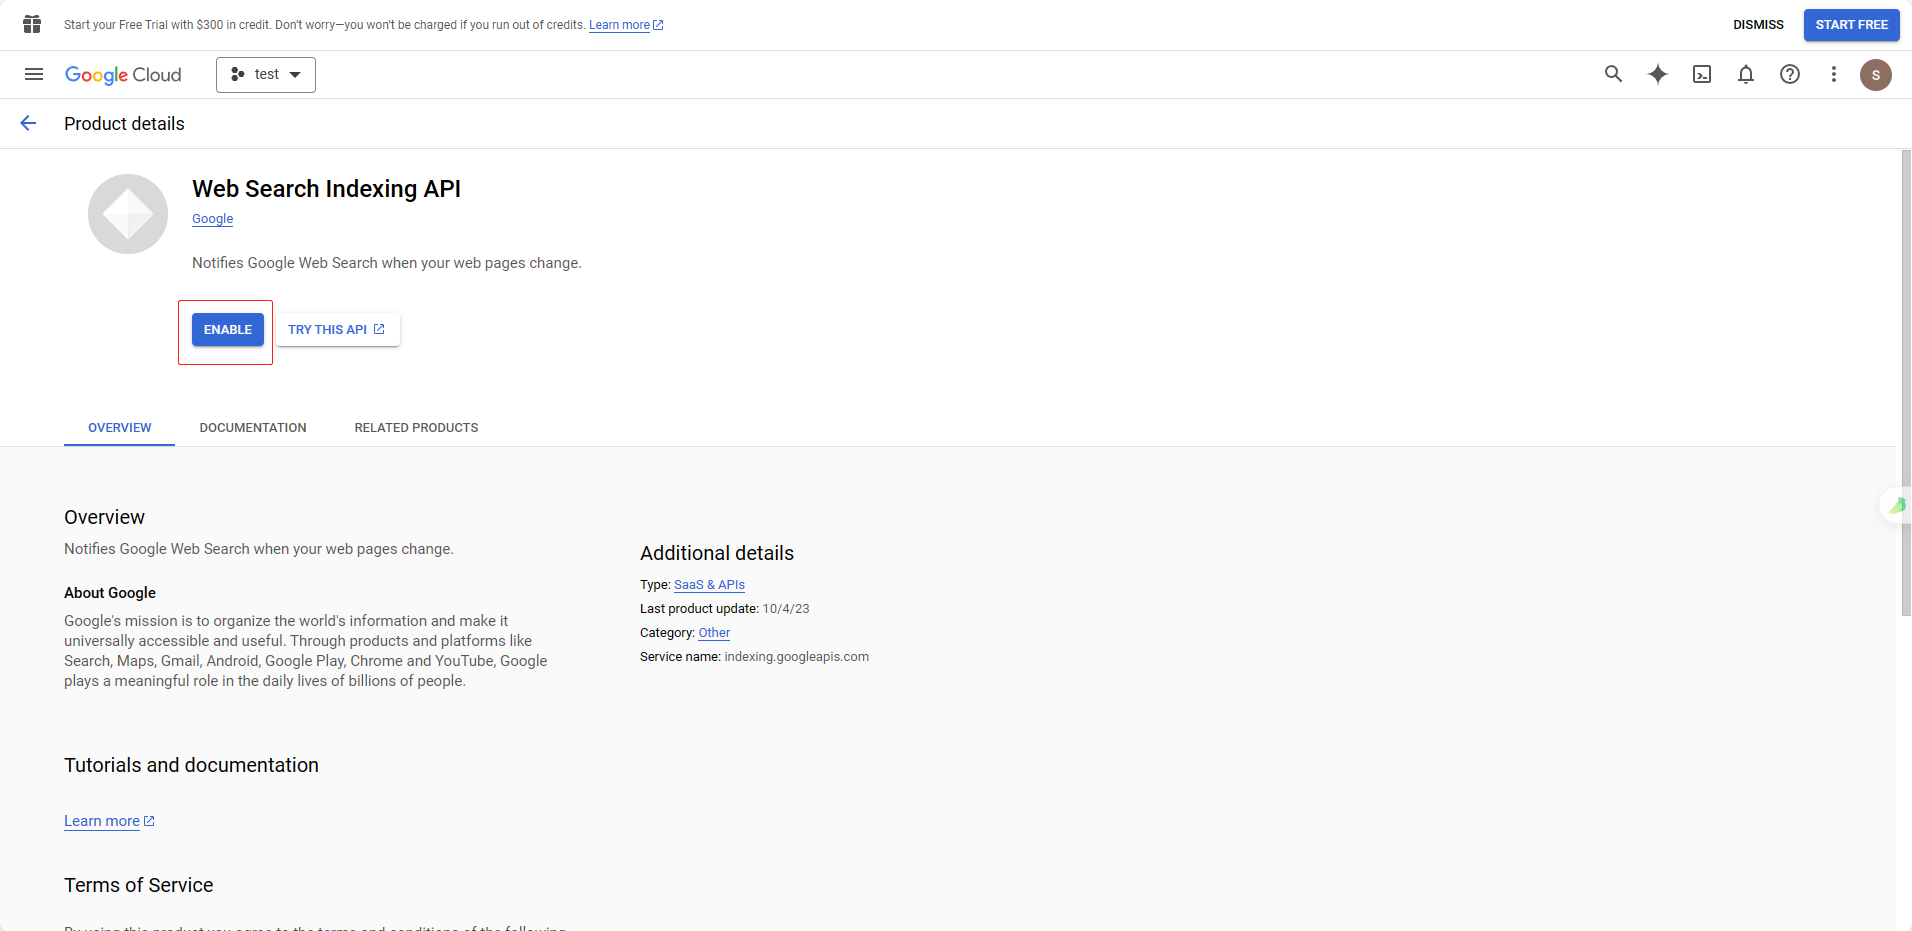The image size is (1912, 931).
Task: Go back using the Product details arrow
Action: [28, 123]
